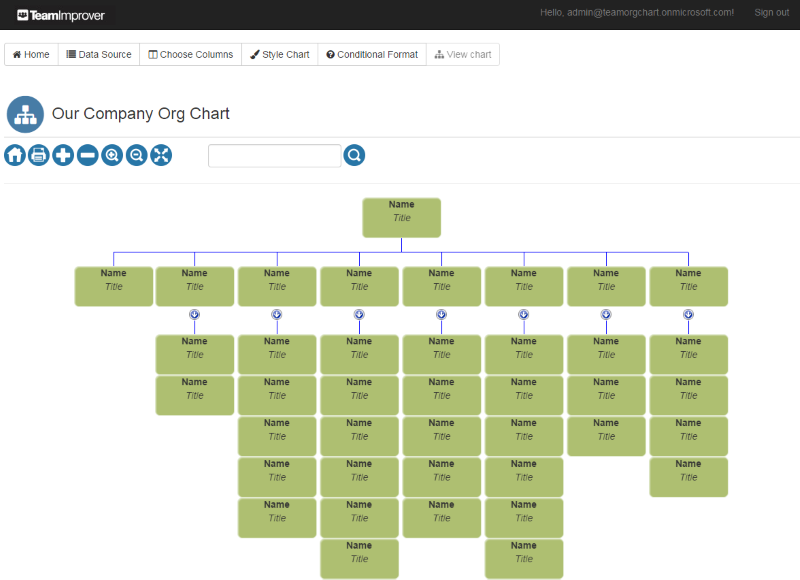Click the TeamImprover logo
This screenshot has width=800, height=580.
click(62, 15)
